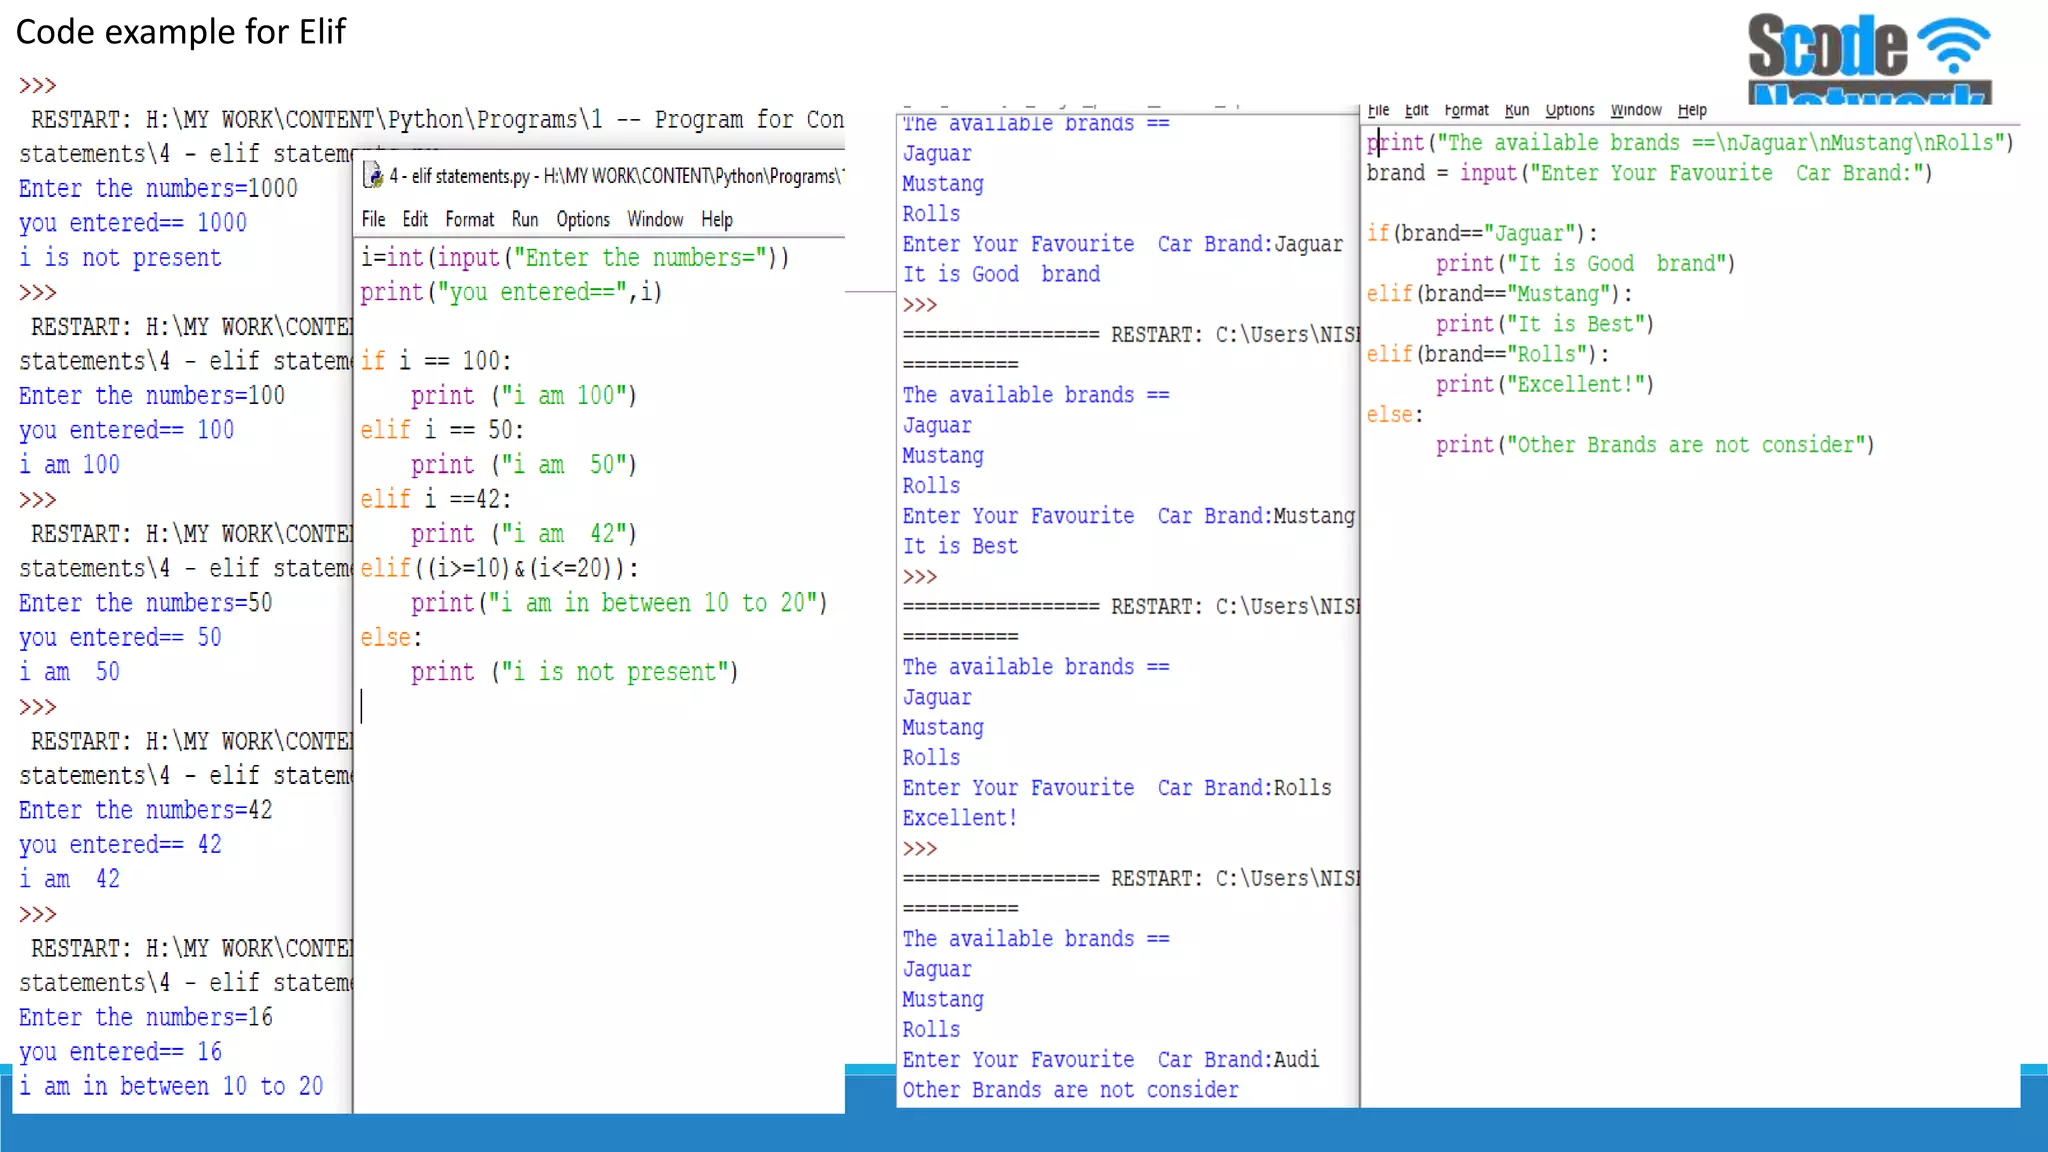The image size is (2048, 1152).
Task: Click code line 'print("you entered==",i)'
Action: (x=511, y=292)
